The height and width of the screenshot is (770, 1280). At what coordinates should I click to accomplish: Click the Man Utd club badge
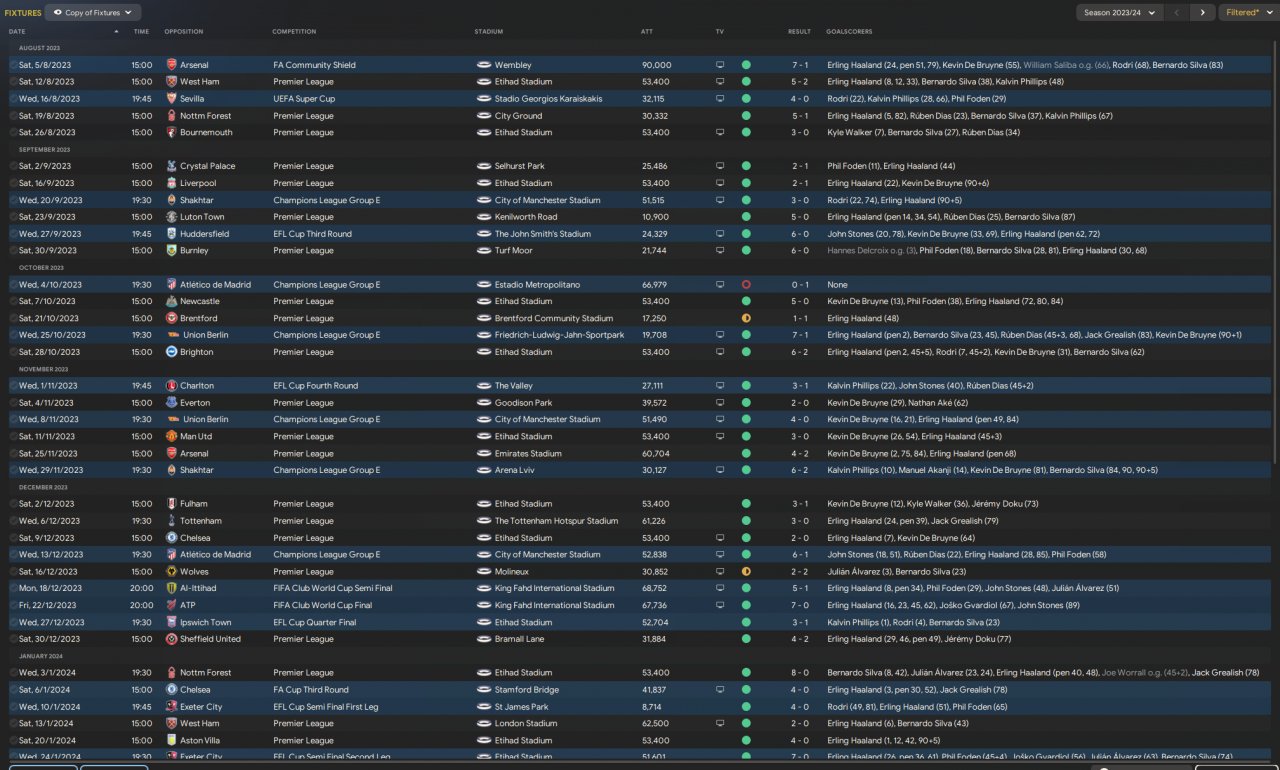click(x=171, y=437)
